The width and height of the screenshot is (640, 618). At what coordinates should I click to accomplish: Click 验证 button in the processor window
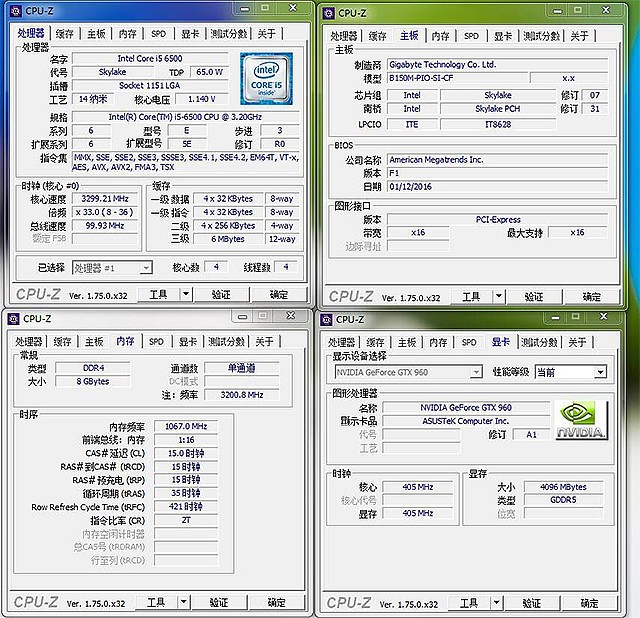(221, 294)
